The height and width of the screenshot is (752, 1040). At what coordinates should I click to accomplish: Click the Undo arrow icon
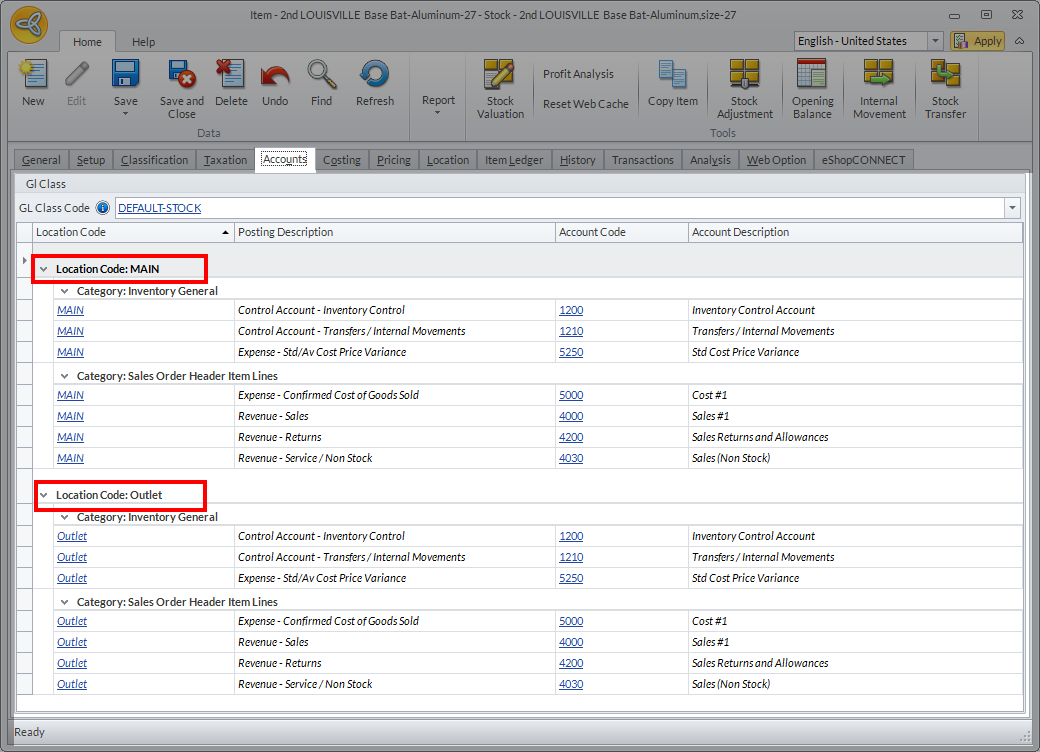point(275,76)
